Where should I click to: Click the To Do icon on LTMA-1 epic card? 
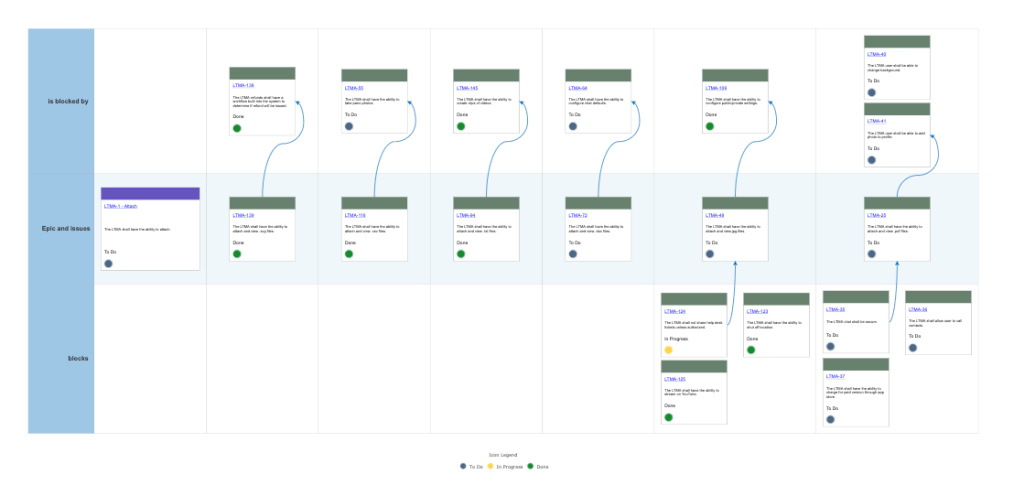click(109, 264)
